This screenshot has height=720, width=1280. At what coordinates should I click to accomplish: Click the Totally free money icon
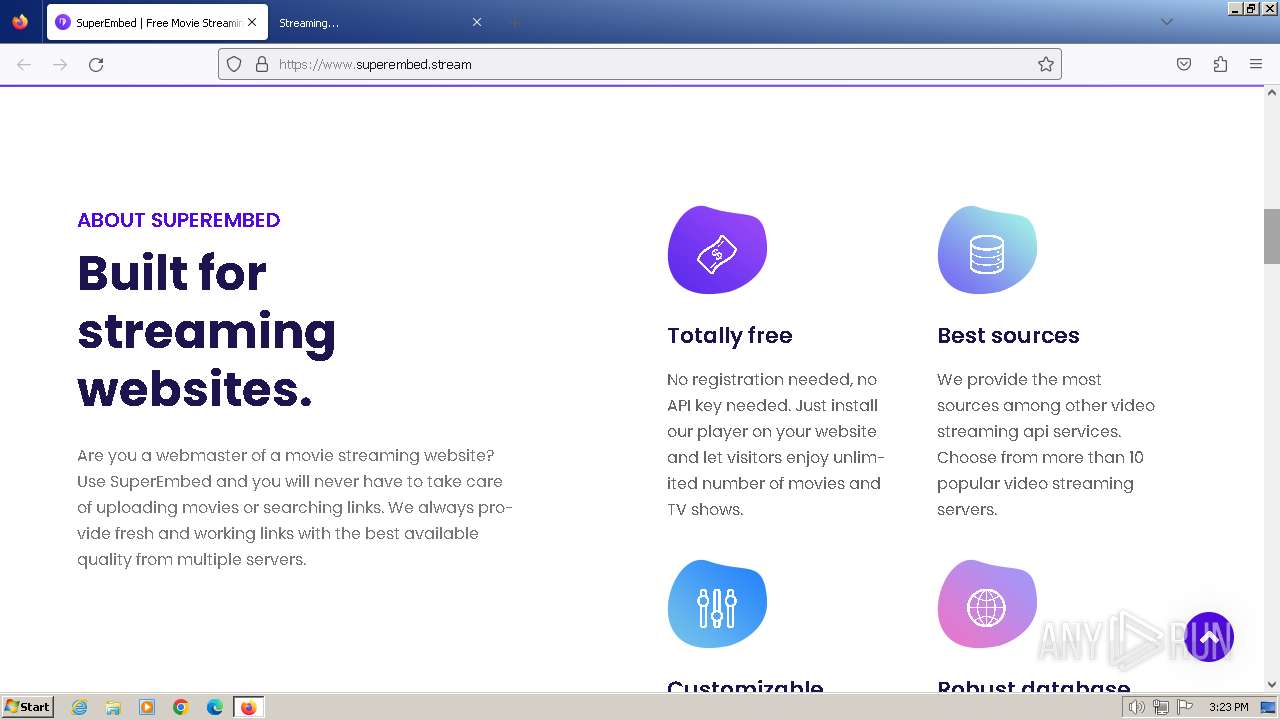717,250
